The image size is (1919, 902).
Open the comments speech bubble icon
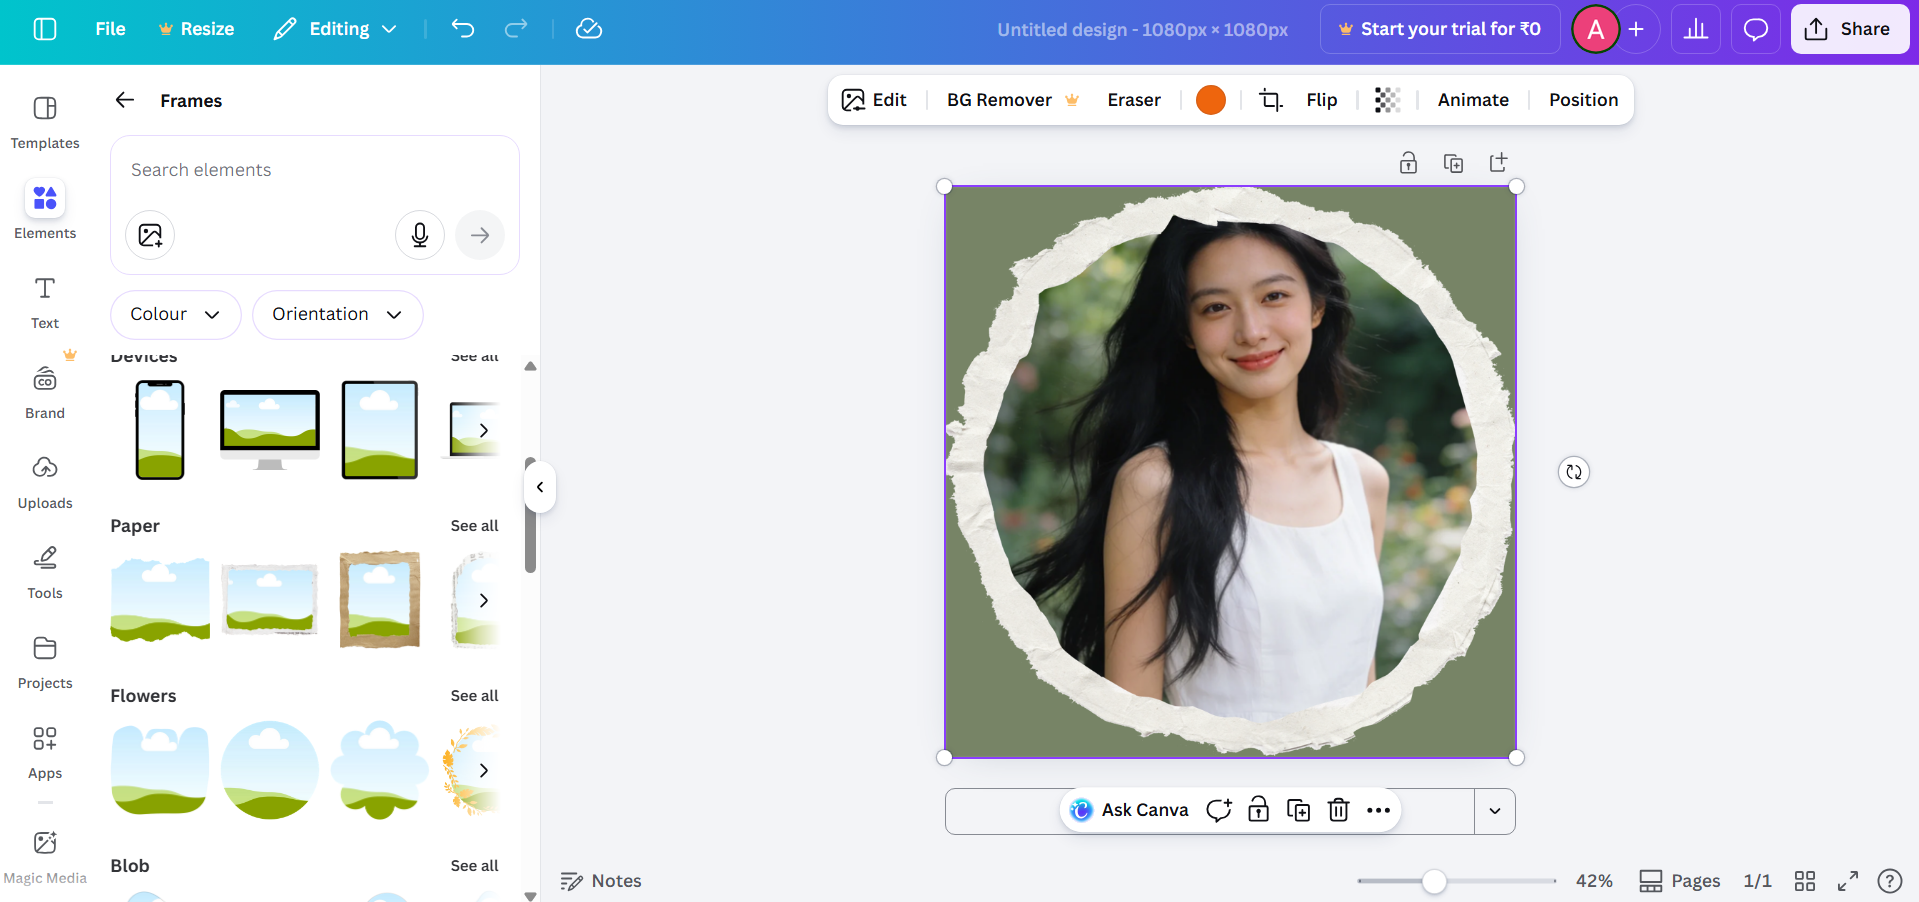click(1756, 29)
